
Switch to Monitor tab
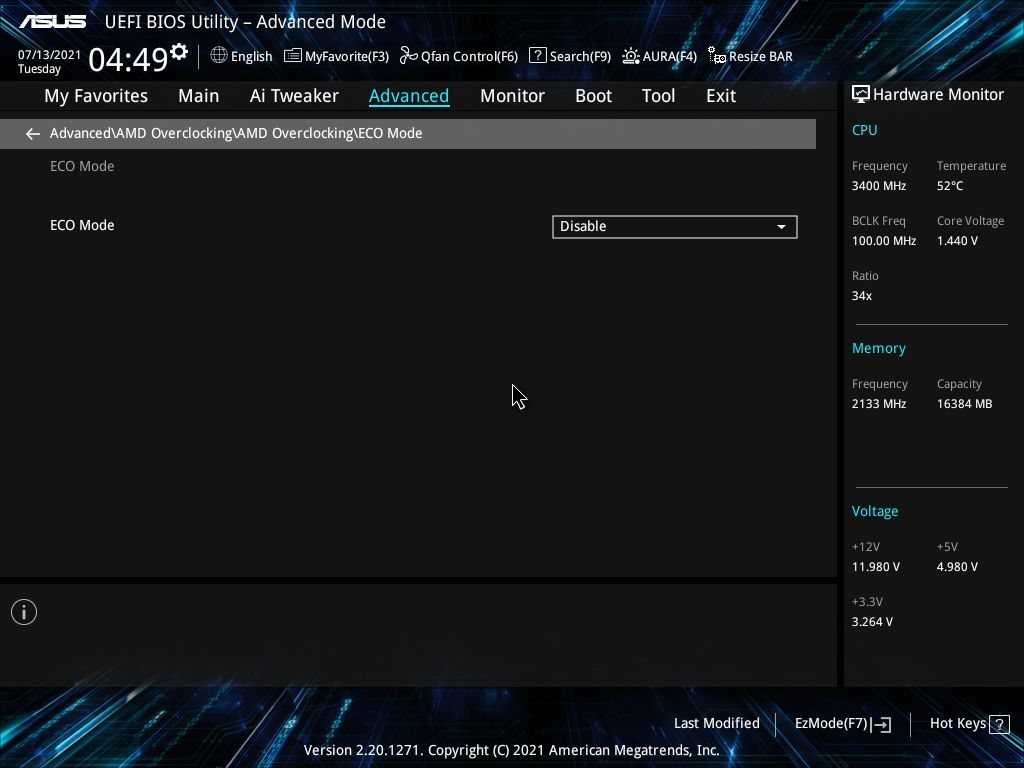[512, 96]
